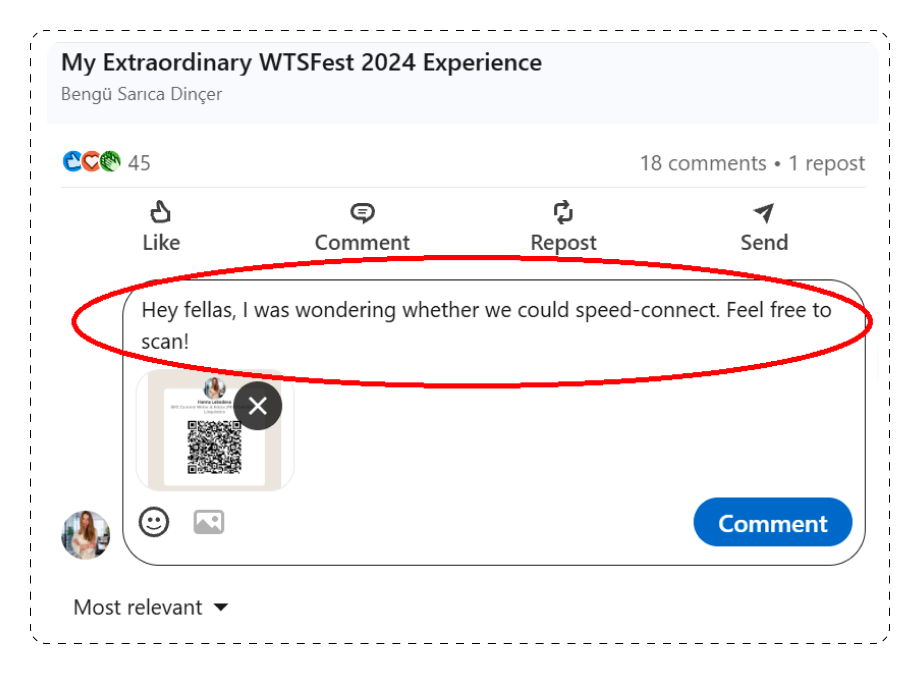
Task: Click the image attachment icon
Action: tap(208, 522)
